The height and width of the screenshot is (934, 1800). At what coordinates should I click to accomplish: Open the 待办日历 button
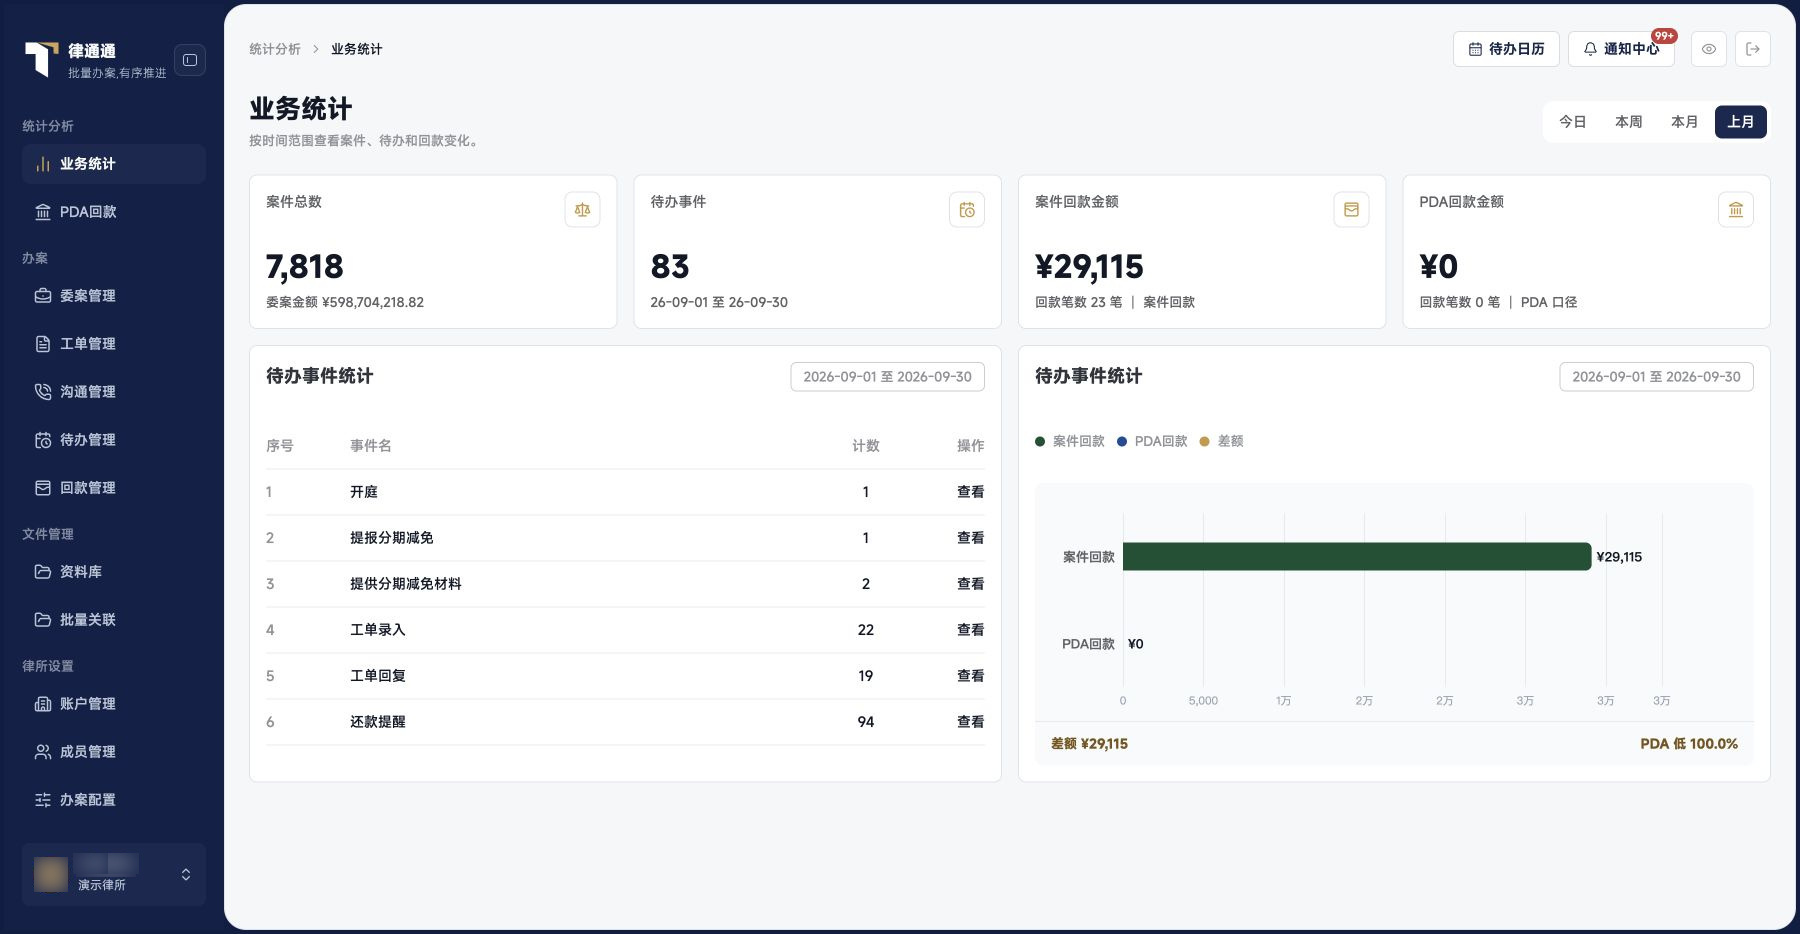[1506, 49]
